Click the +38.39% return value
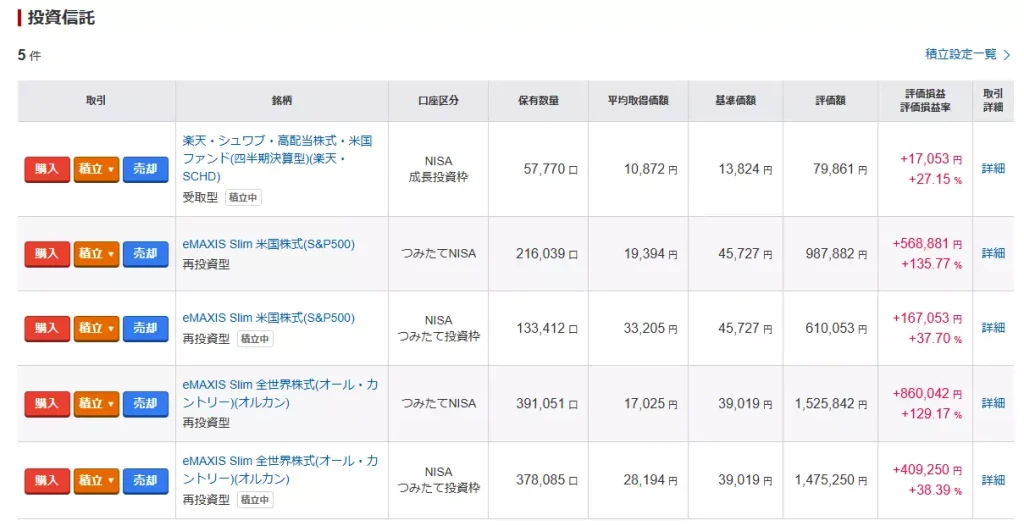Viewport: 1024px width, 526px height. coord(935,490)
